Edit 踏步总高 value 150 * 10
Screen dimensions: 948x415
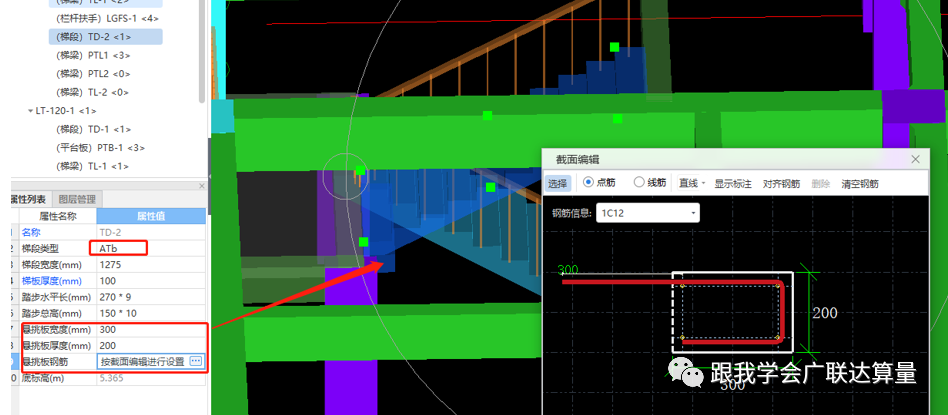[151, 313]
